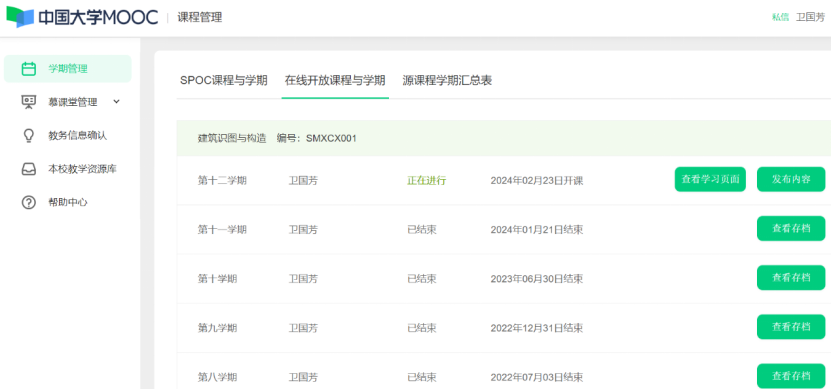Select the calendar icon for 学期管理
Screen dimensions: 831x390
(29, 69)
